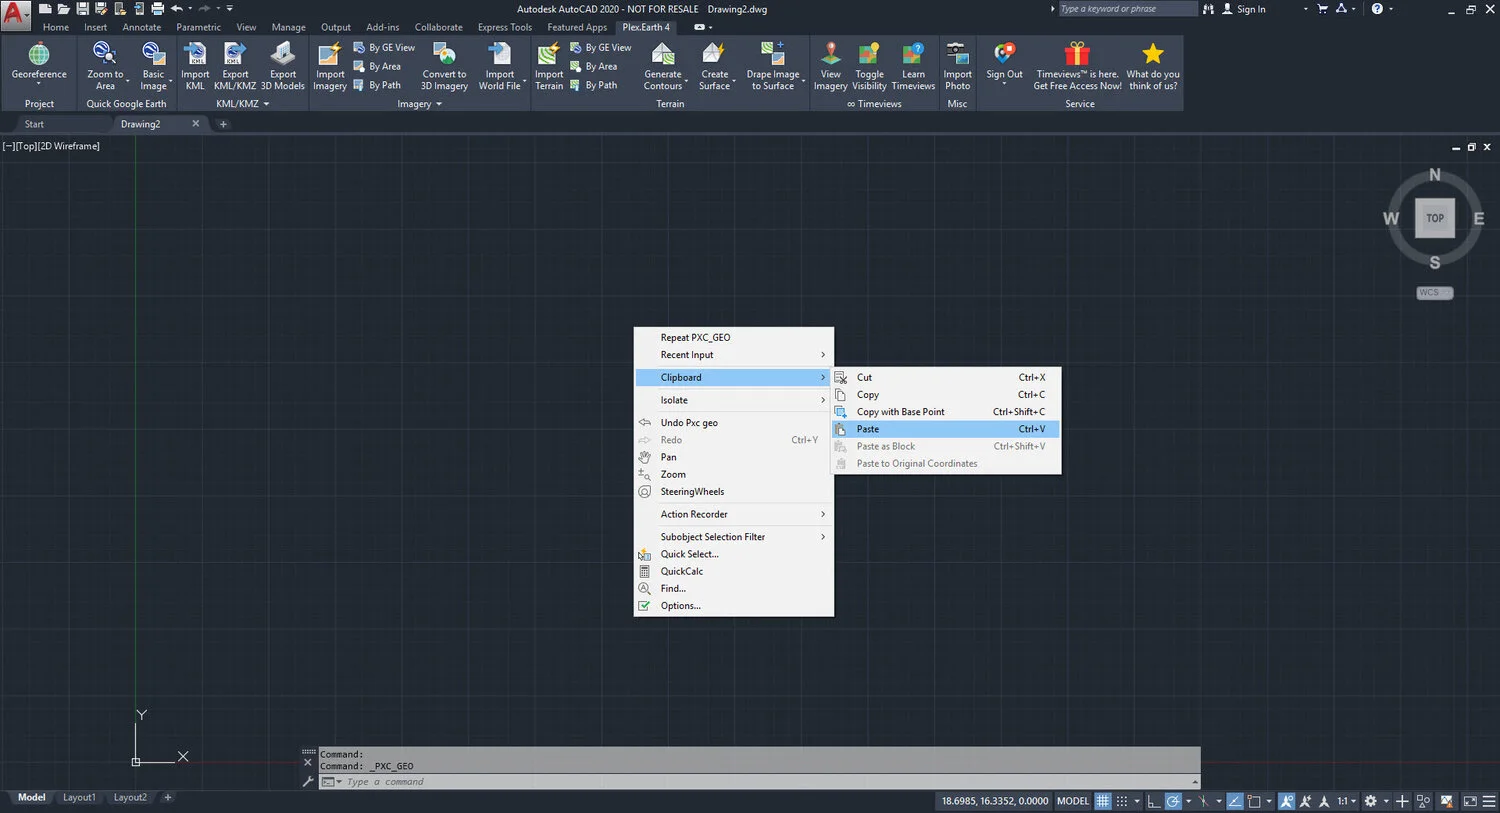
Task: Click the Open folder icon in quick access toolbar
Action: [63, 9]
